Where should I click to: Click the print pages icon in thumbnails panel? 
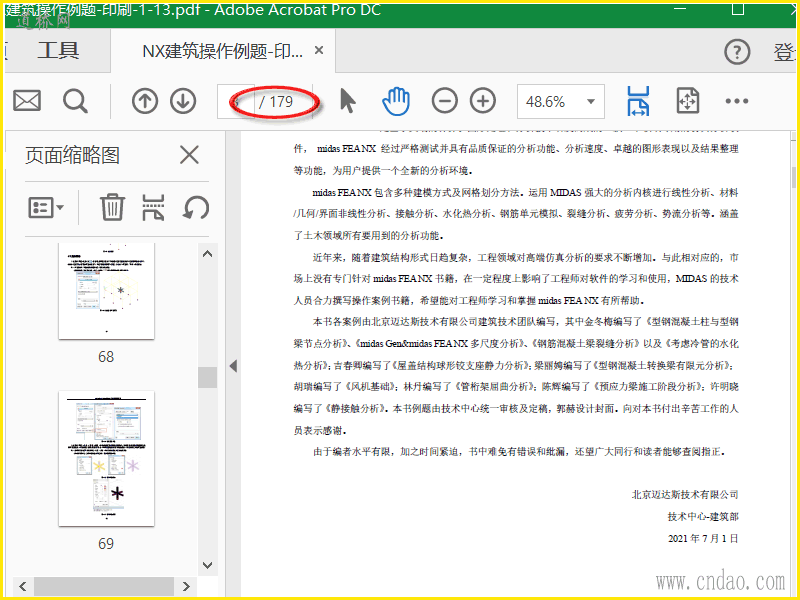click(153, 207)
